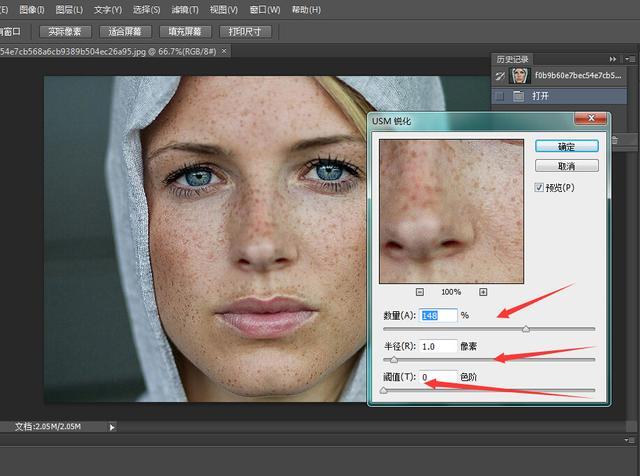Open the history panel options menu
This screenshot has width=640, height=476.
pyautogui.click(x=629, y=59)
